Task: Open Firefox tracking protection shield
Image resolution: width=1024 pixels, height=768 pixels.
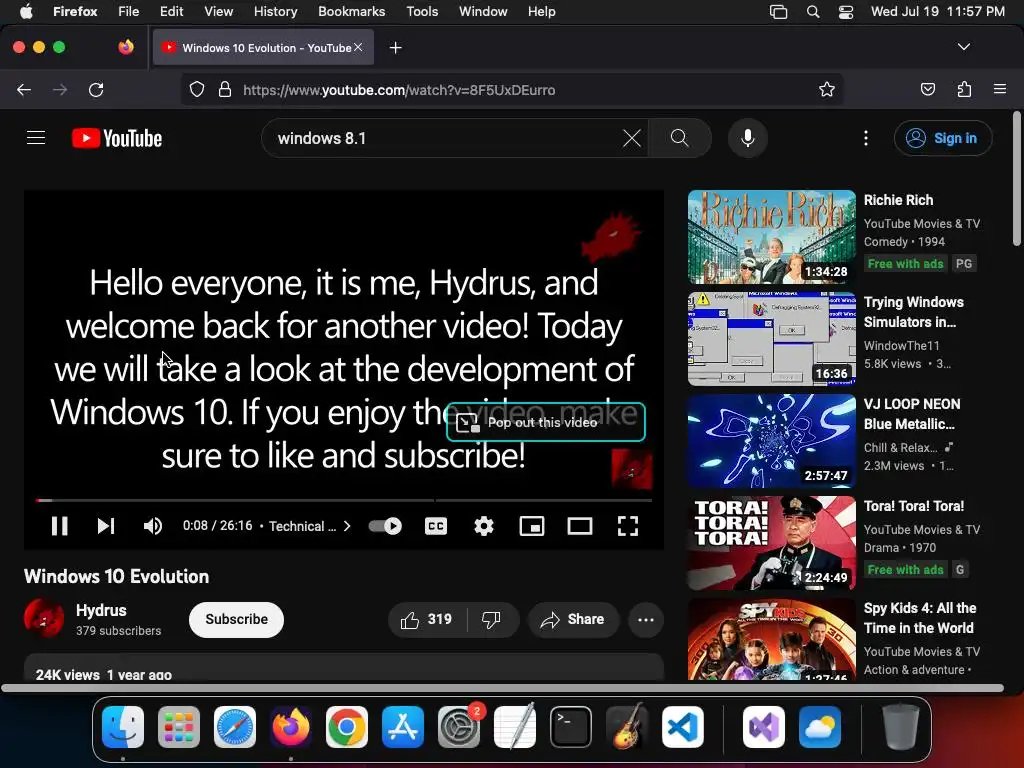Action: point(197,89)
